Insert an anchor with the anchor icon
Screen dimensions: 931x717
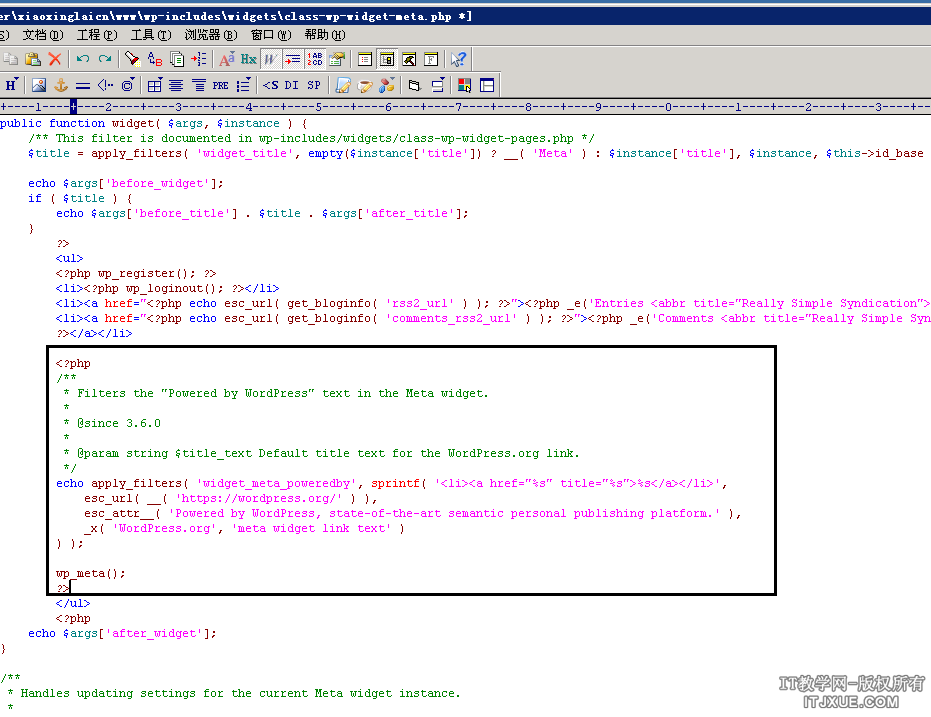[60, 85]
